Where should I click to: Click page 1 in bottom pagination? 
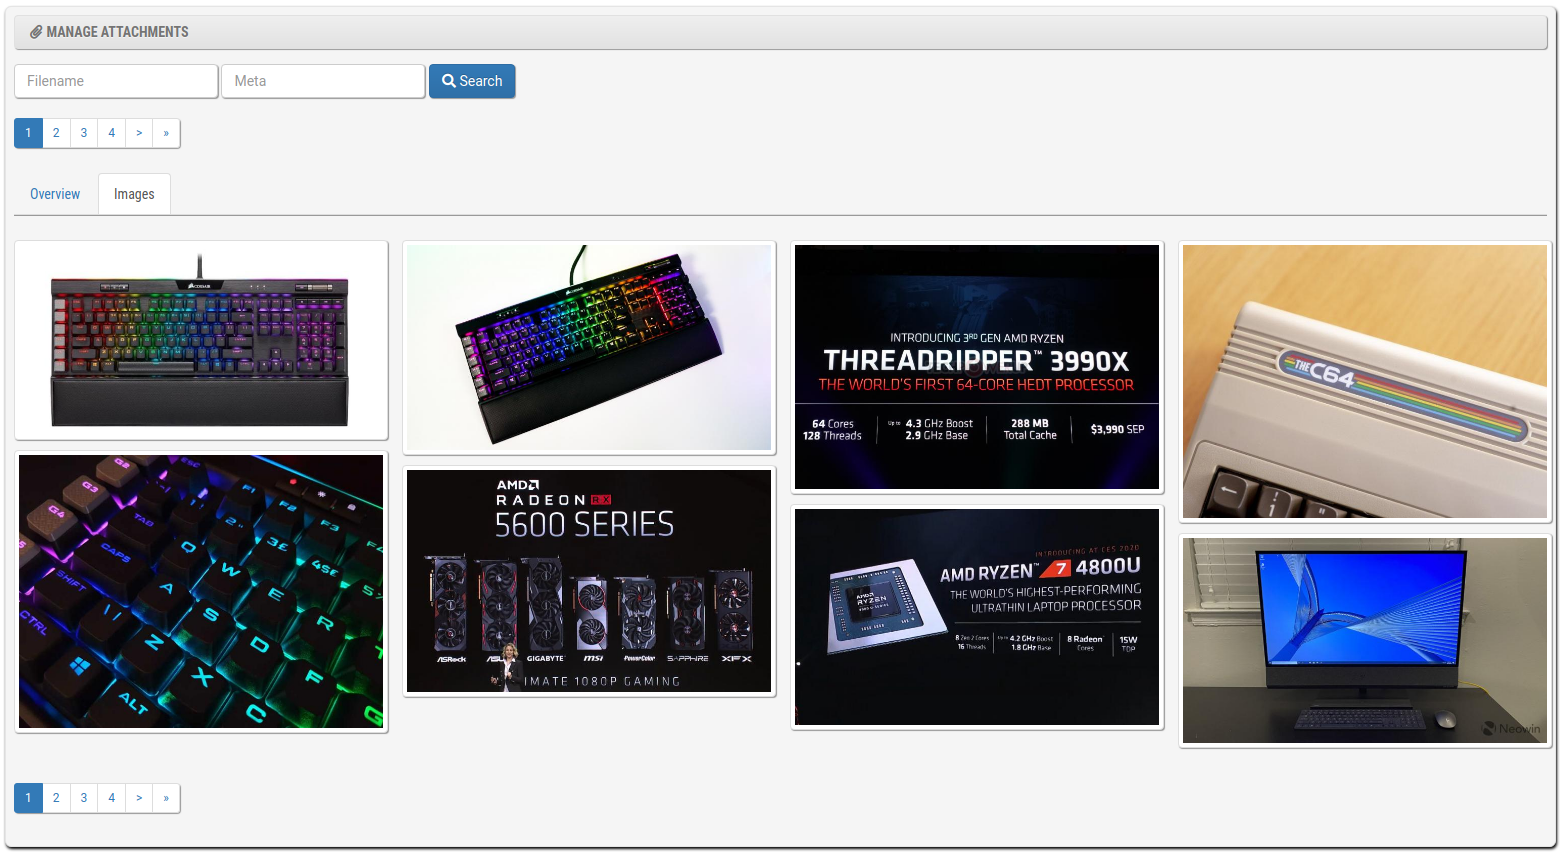pos(28,798)
